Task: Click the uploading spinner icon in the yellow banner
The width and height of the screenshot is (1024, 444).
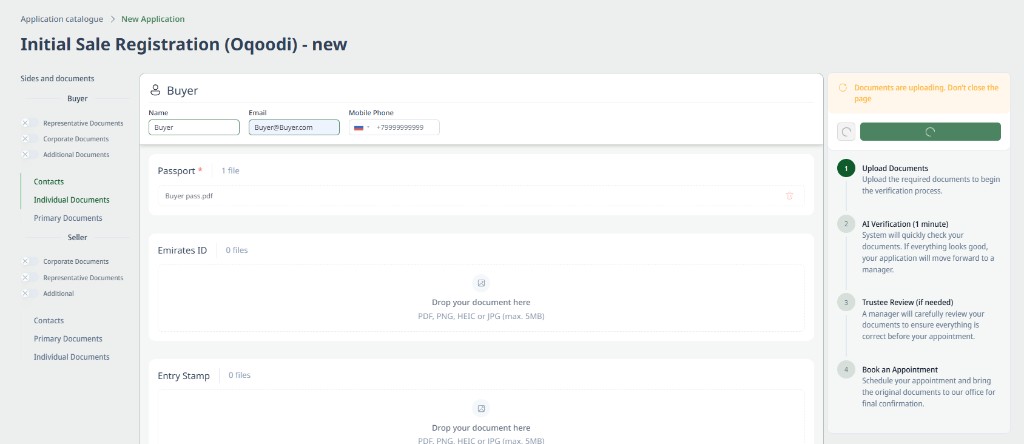Action: [842, 87]
